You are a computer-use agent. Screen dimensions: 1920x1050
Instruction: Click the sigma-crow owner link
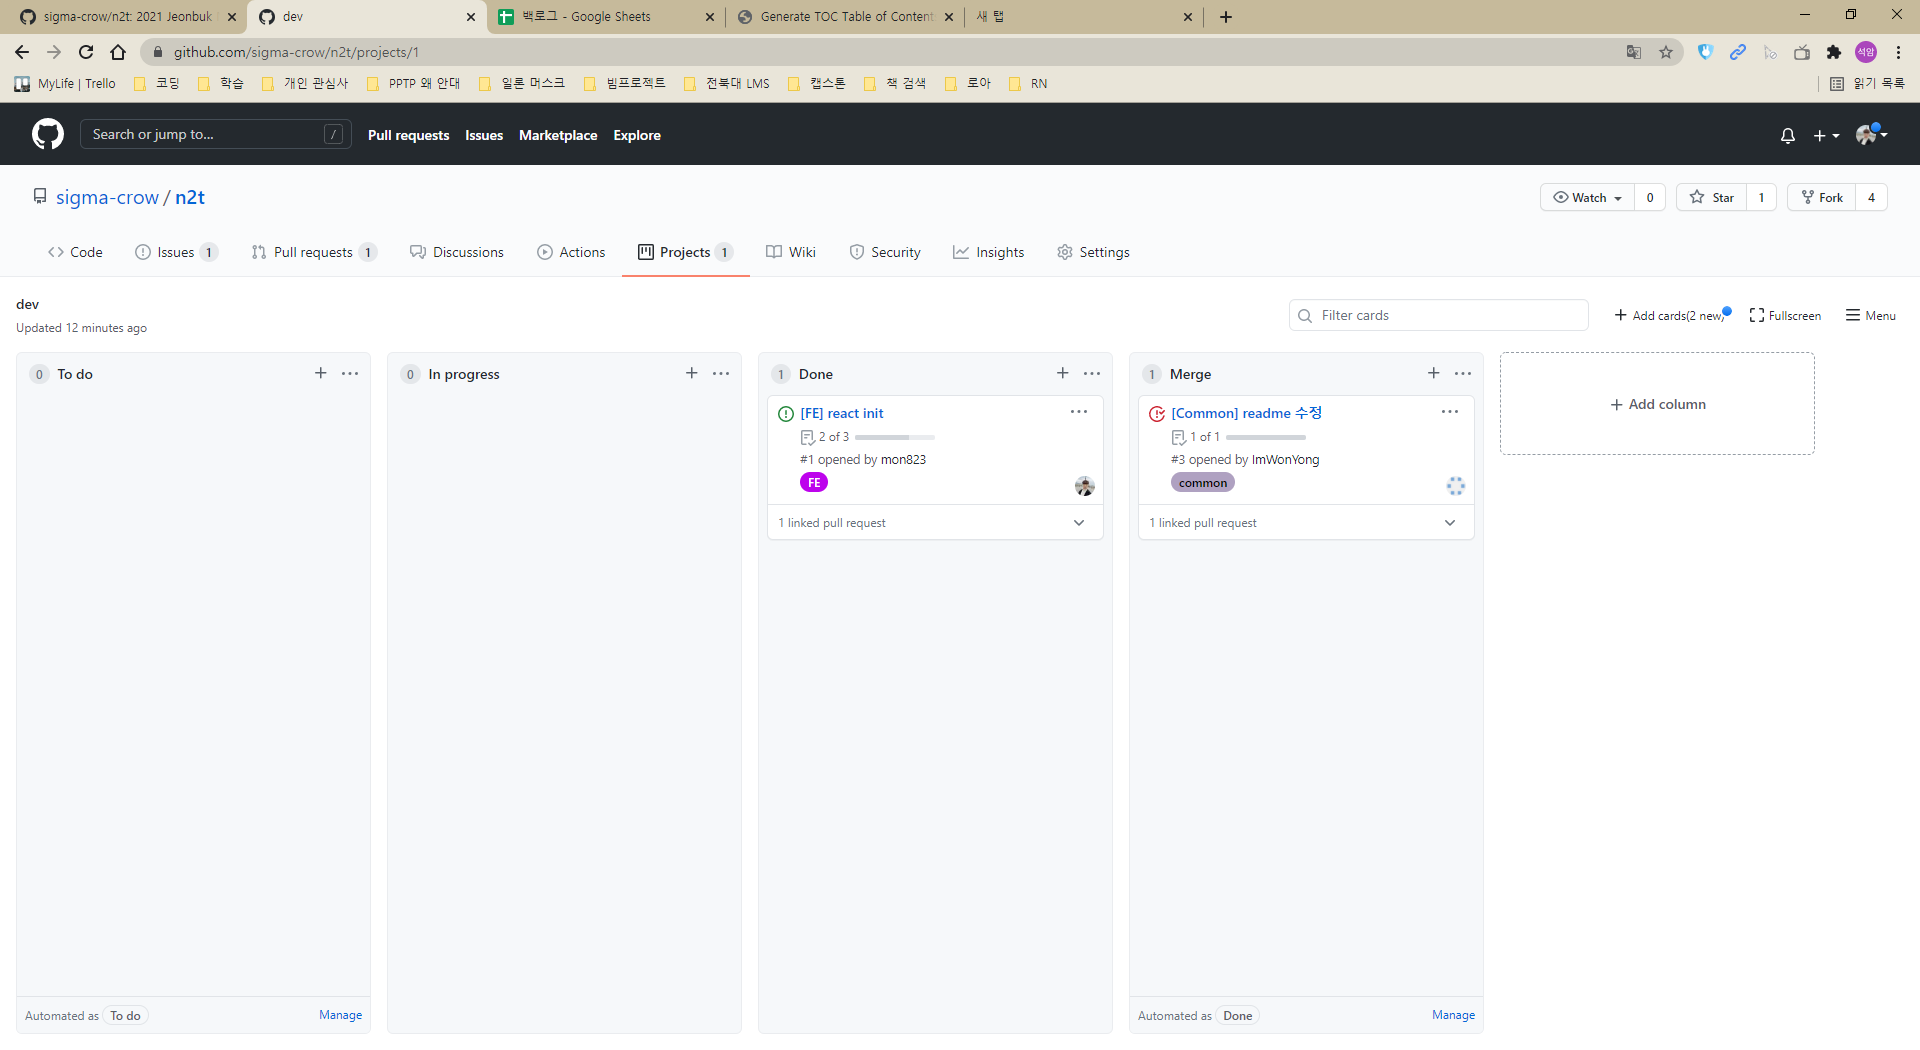(107, 197)
